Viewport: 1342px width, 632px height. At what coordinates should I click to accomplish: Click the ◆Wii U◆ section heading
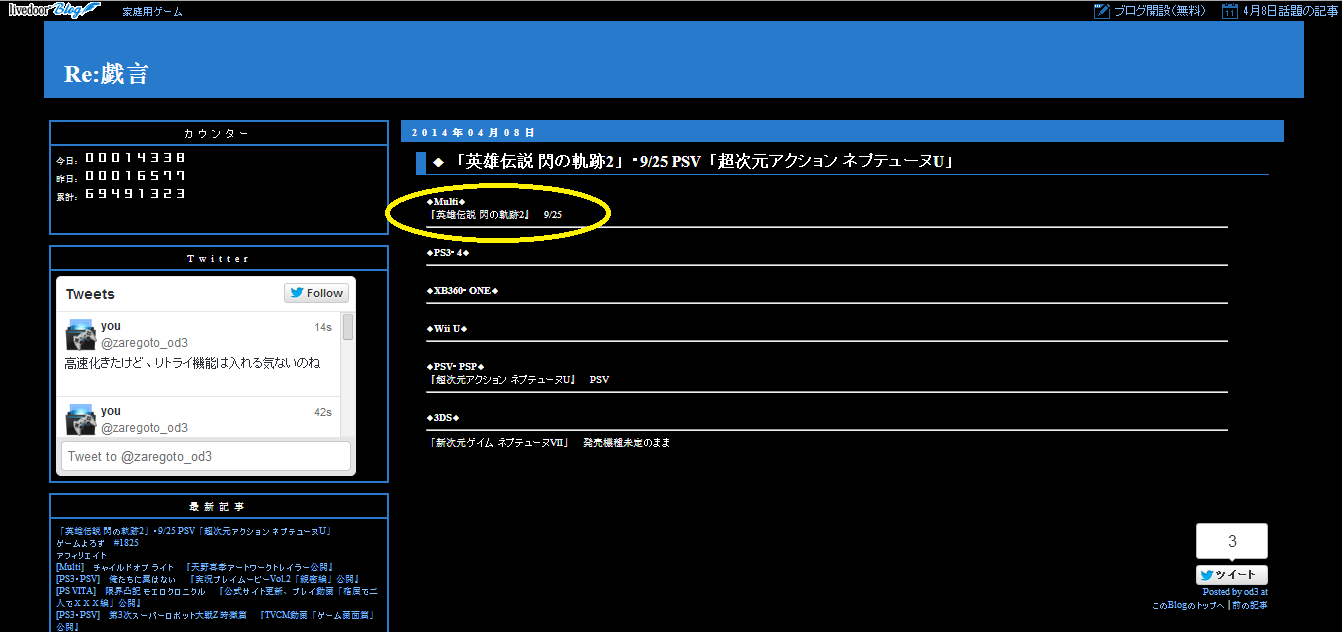[447, 329]
